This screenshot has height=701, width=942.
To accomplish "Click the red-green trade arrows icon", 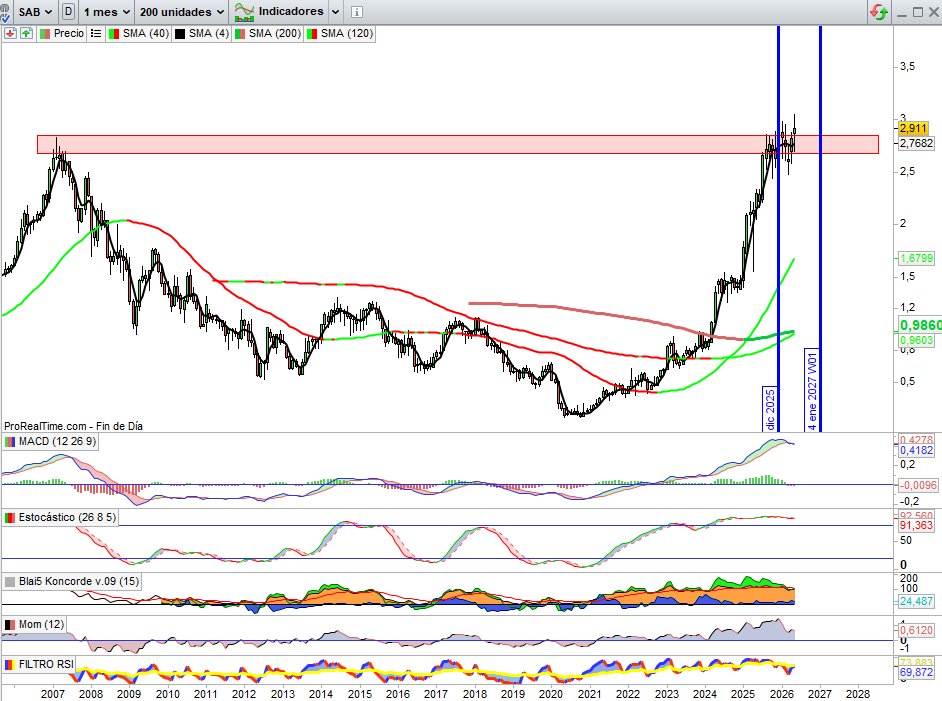I will click(x=879, y=11).
